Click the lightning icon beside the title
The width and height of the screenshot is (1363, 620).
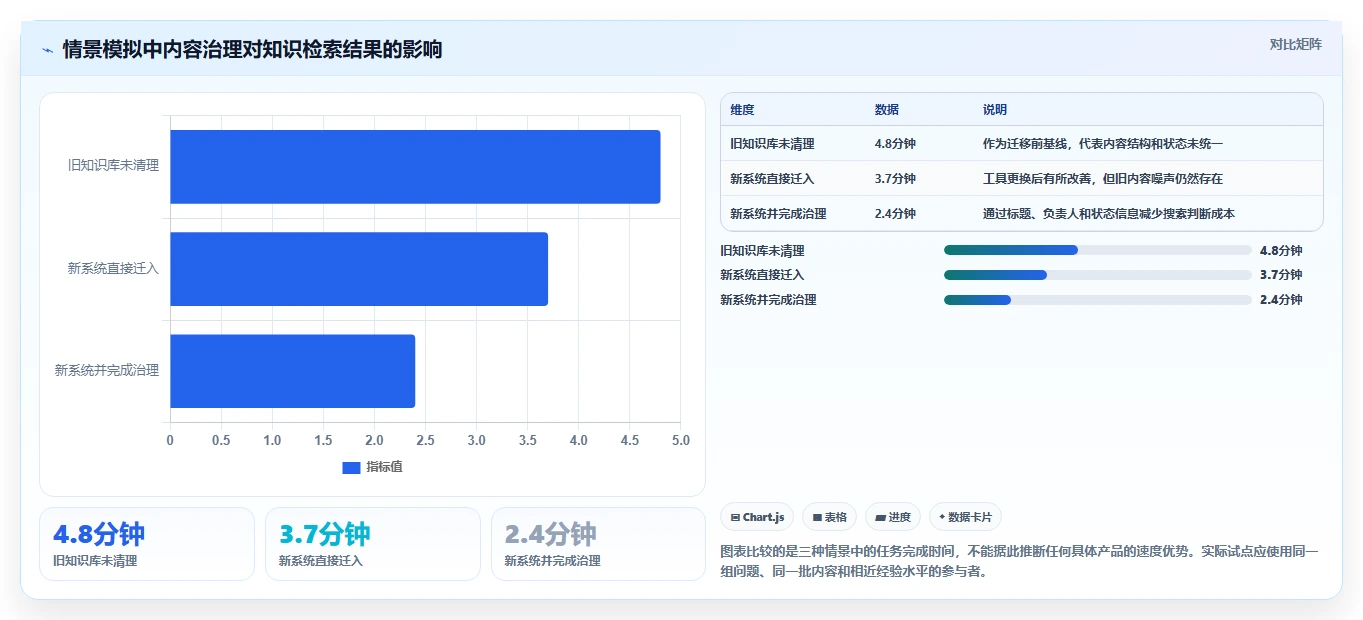coord(48,50)
